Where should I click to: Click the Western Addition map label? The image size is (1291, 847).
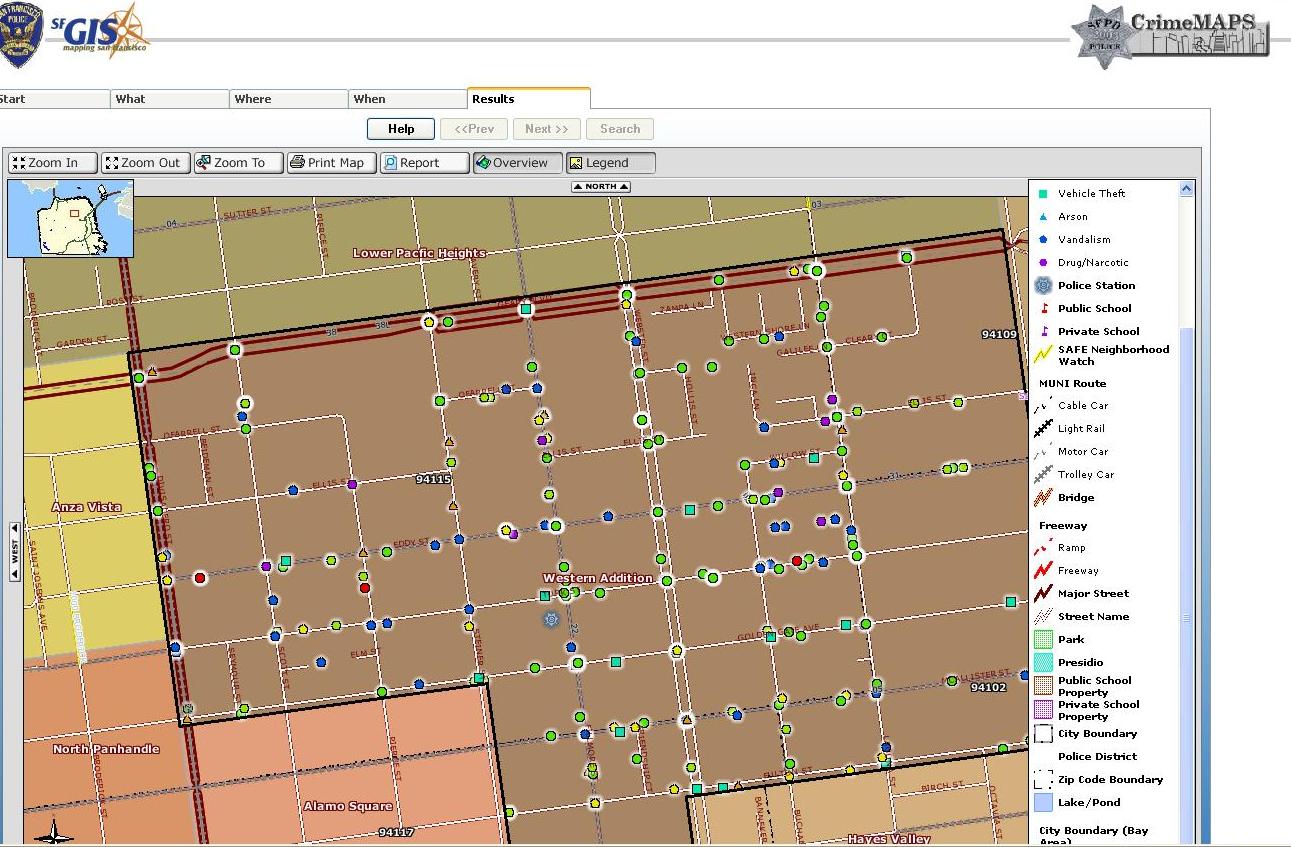598,578
